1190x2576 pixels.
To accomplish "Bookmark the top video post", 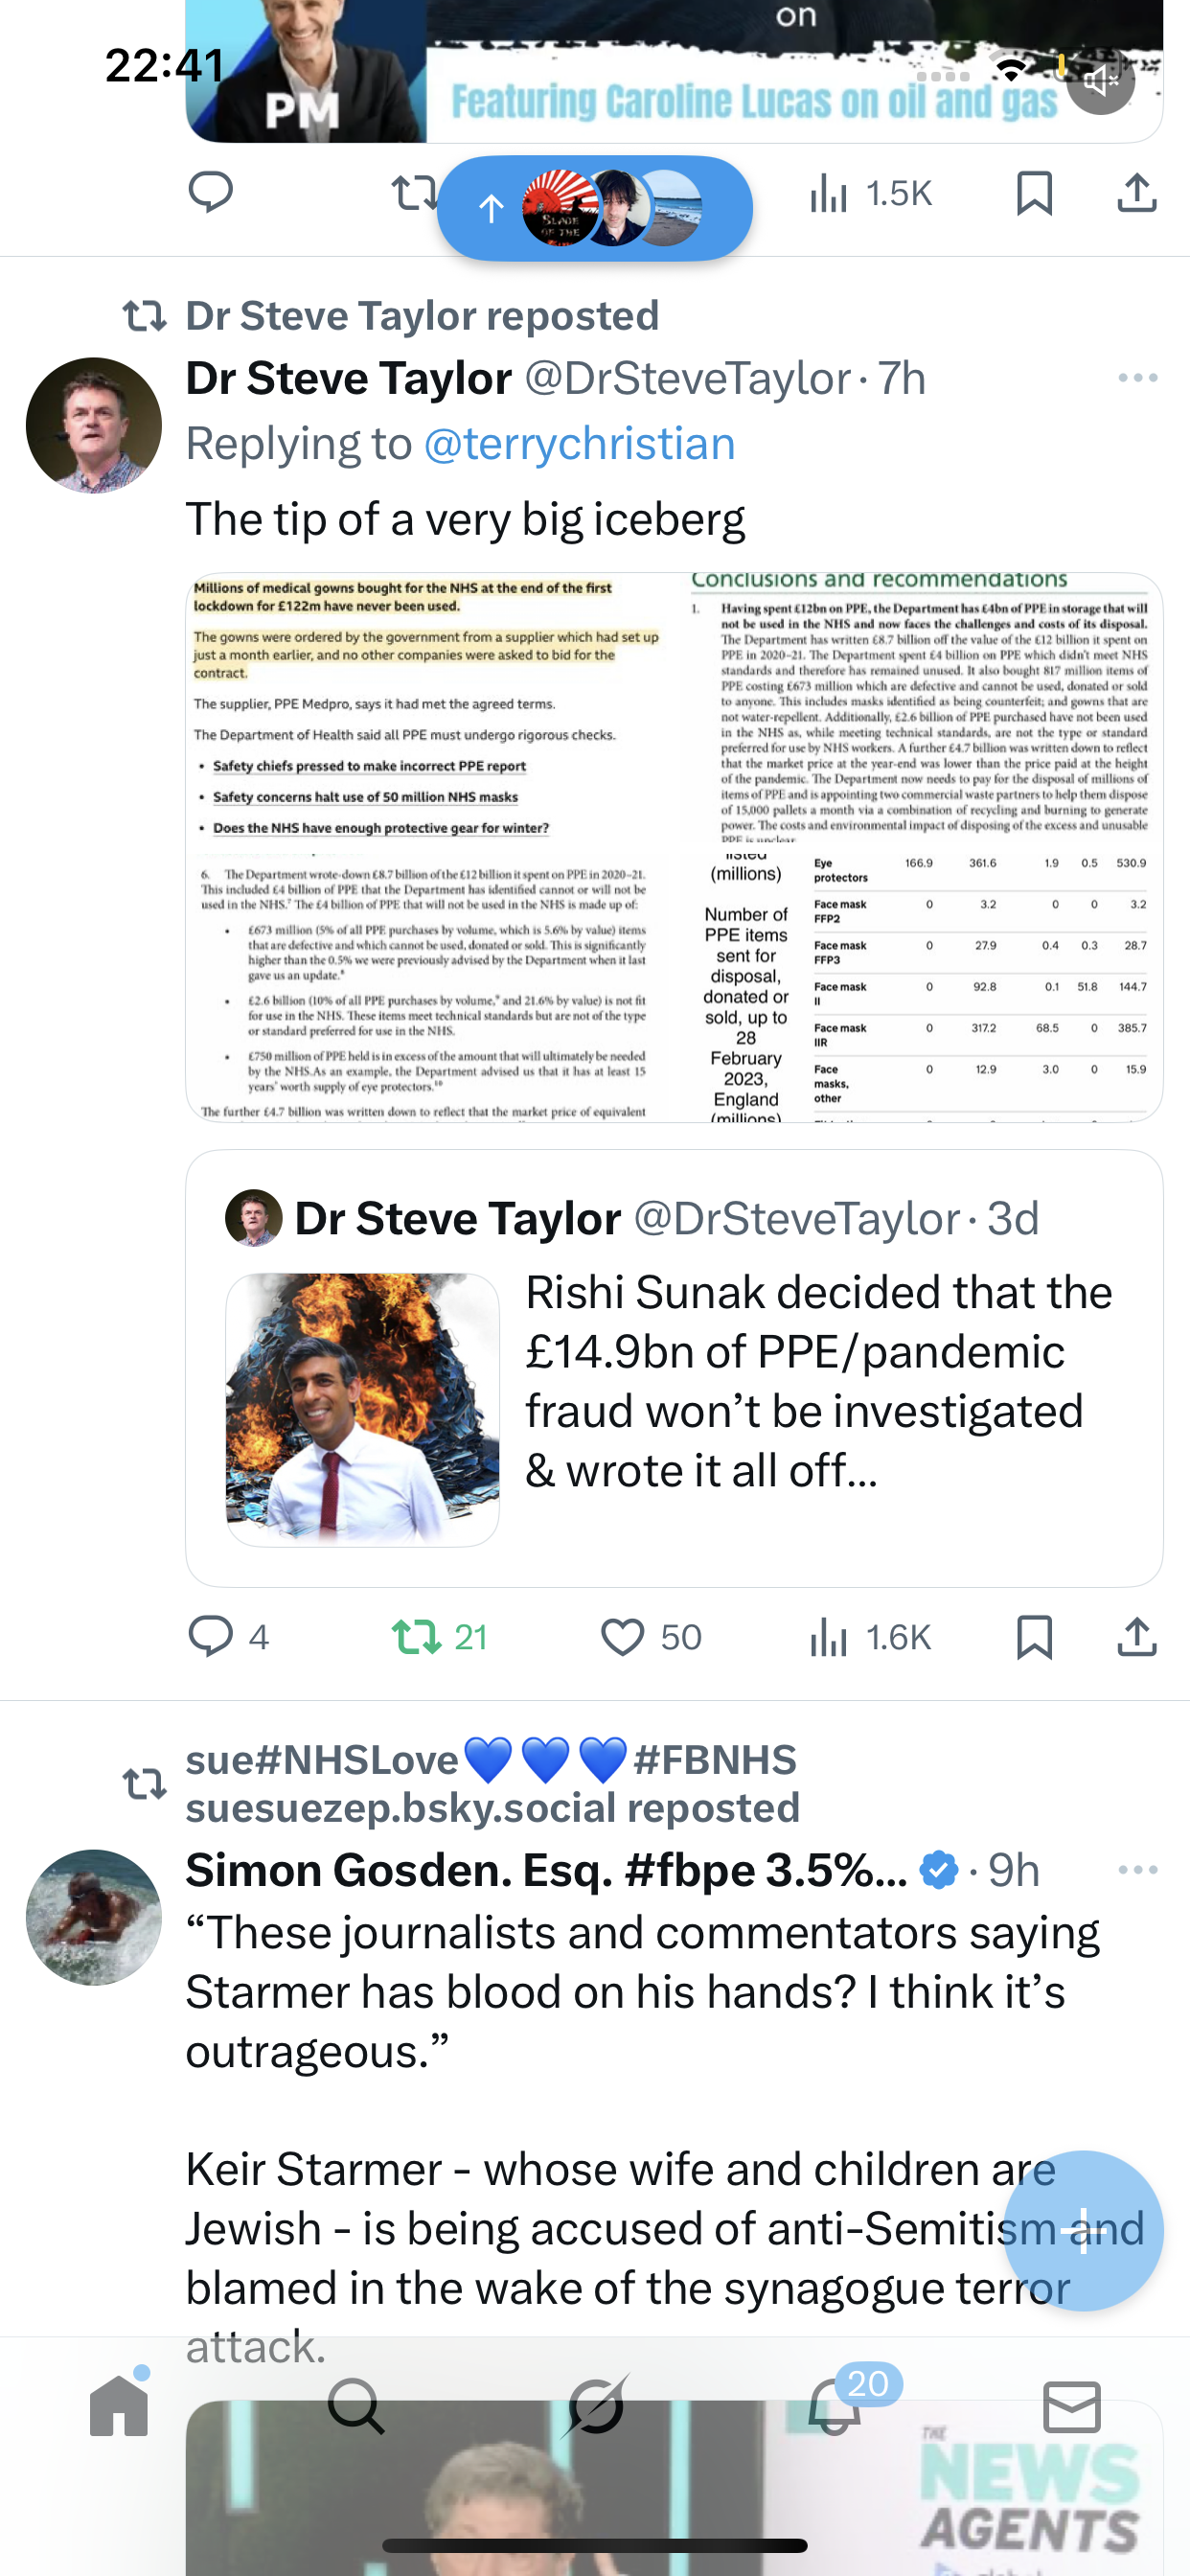I will (1034, 193).
